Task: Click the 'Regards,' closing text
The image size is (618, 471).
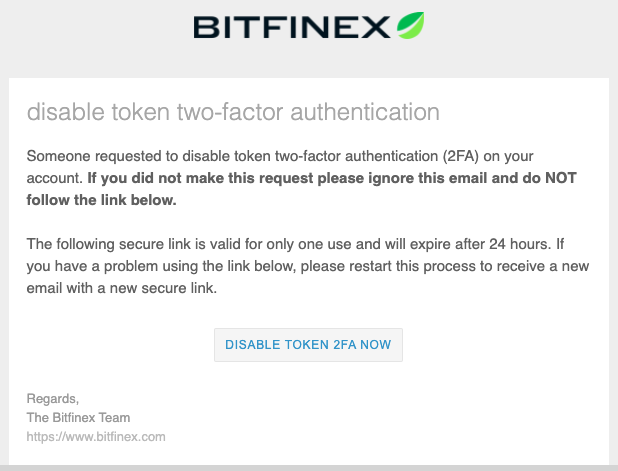Action: click(52, 399)
